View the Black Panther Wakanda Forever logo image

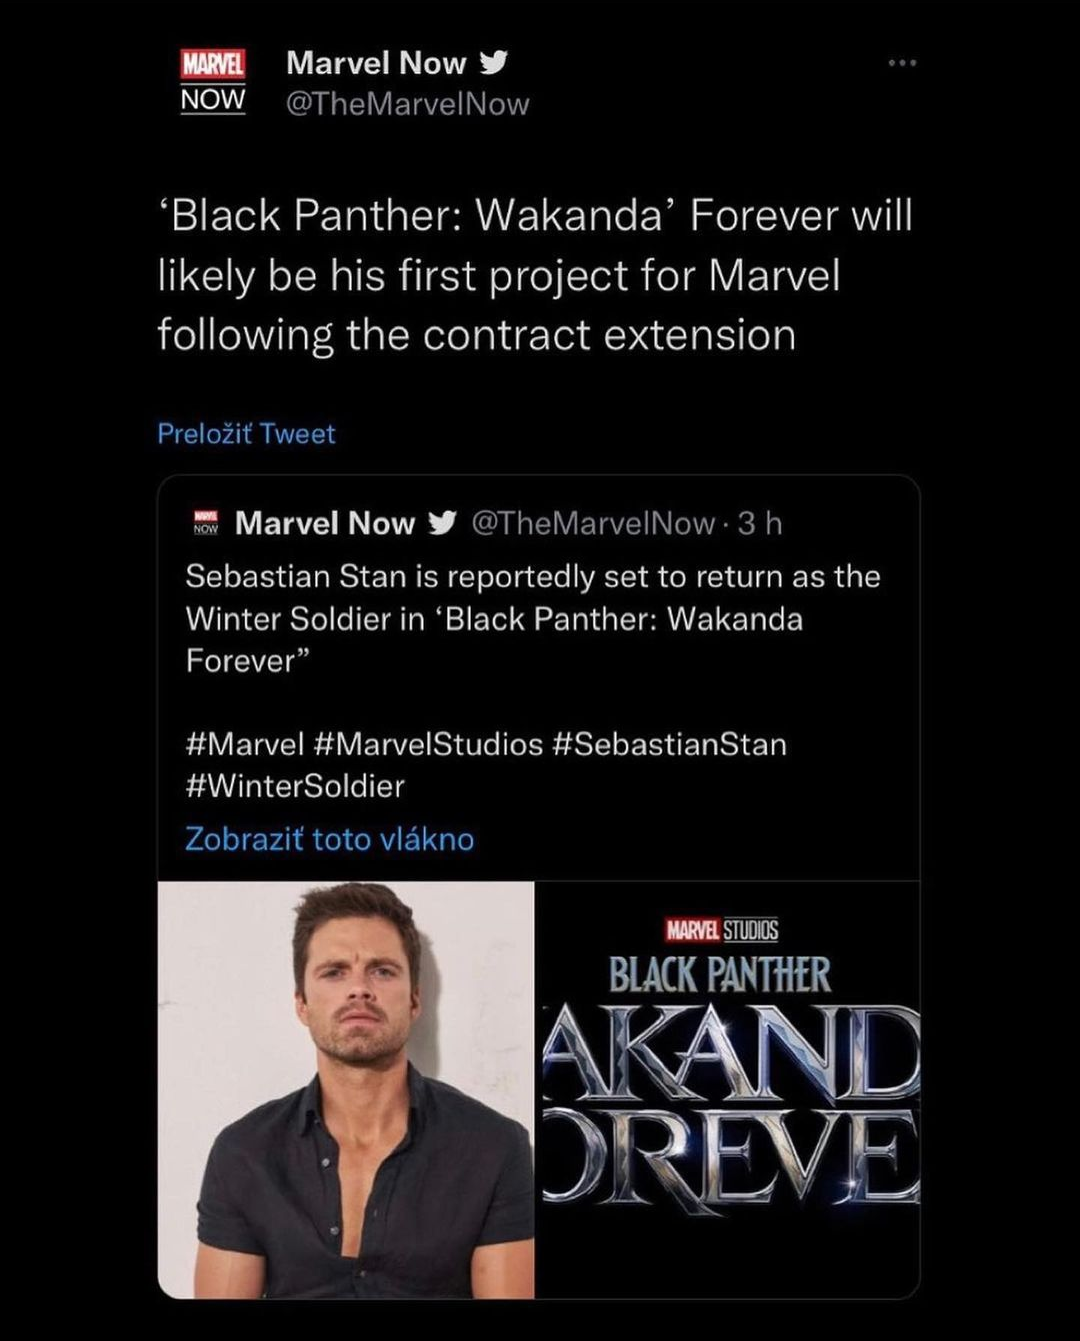coord(728,1090)
